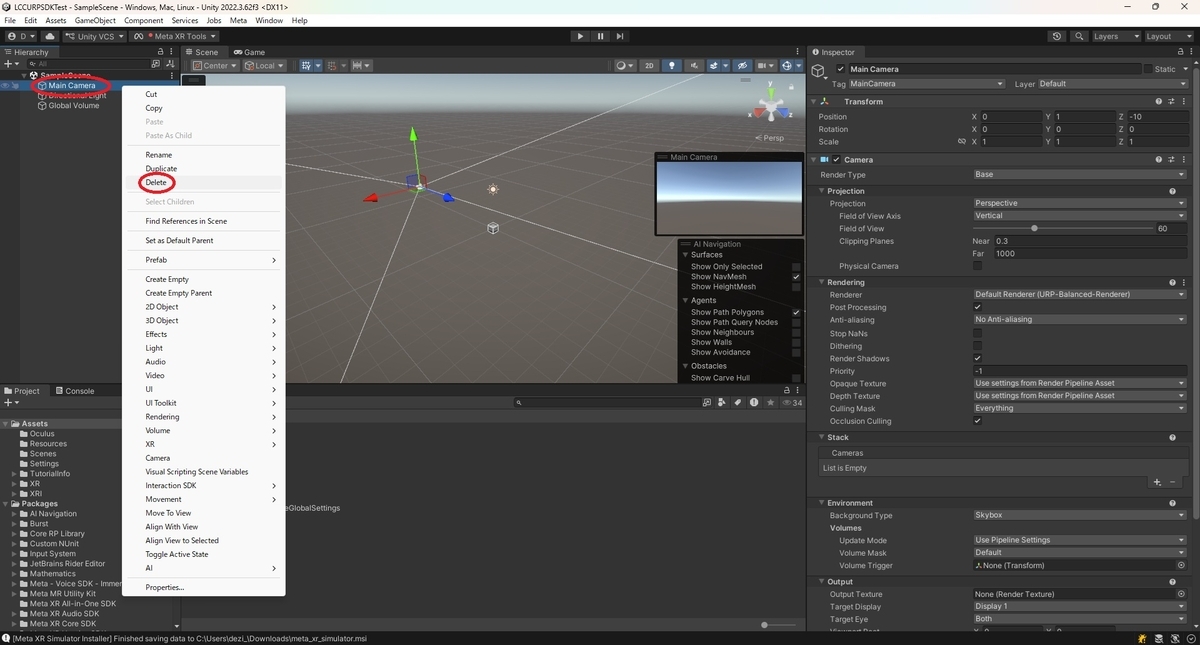
Task: Toggle the Static checkbox
Action: [1148, 69]
